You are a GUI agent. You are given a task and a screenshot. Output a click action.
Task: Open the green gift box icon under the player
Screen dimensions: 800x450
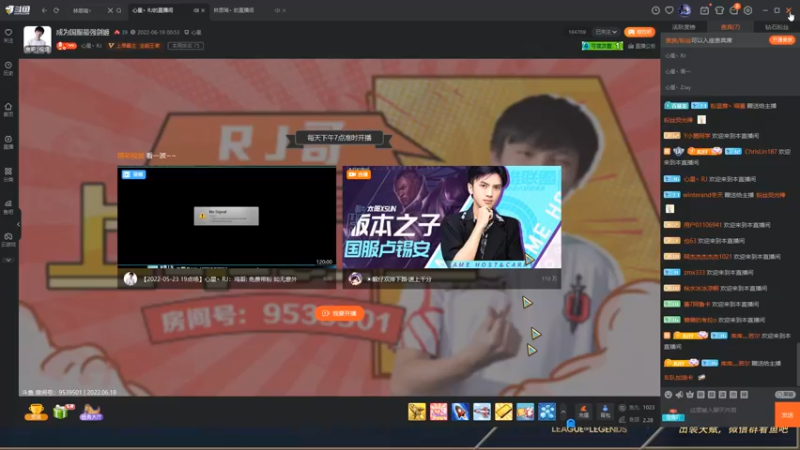point(63,411)
